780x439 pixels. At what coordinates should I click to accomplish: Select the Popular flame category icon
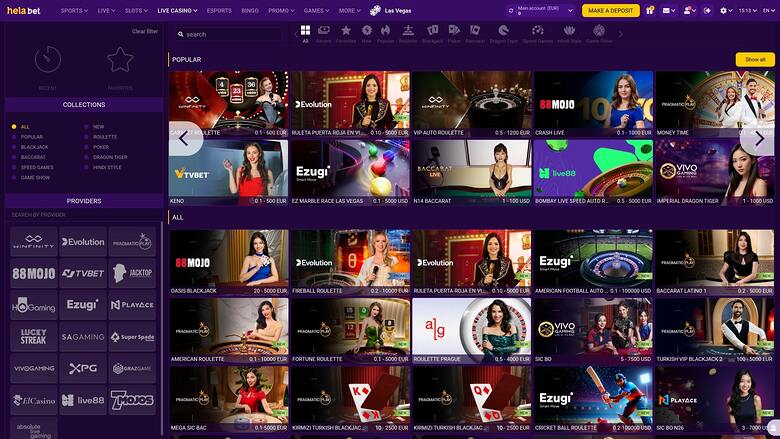(x=386, y=31)
